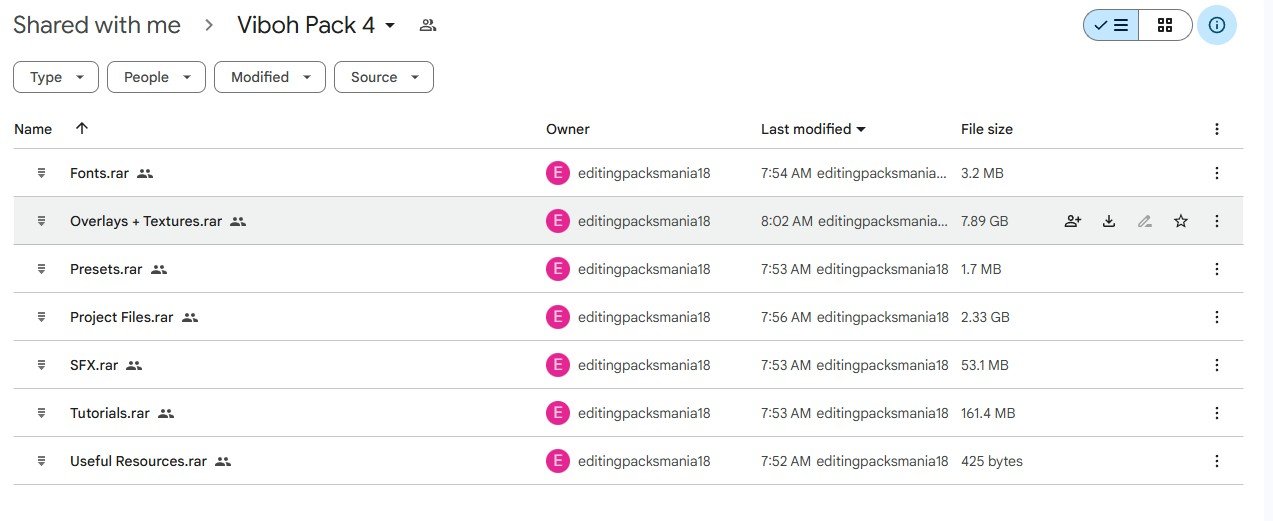Star the Overlays + Textures.rar file
Viewport: 1273px width, 521px height.
pyautogui.click(x=1181, y=221)
